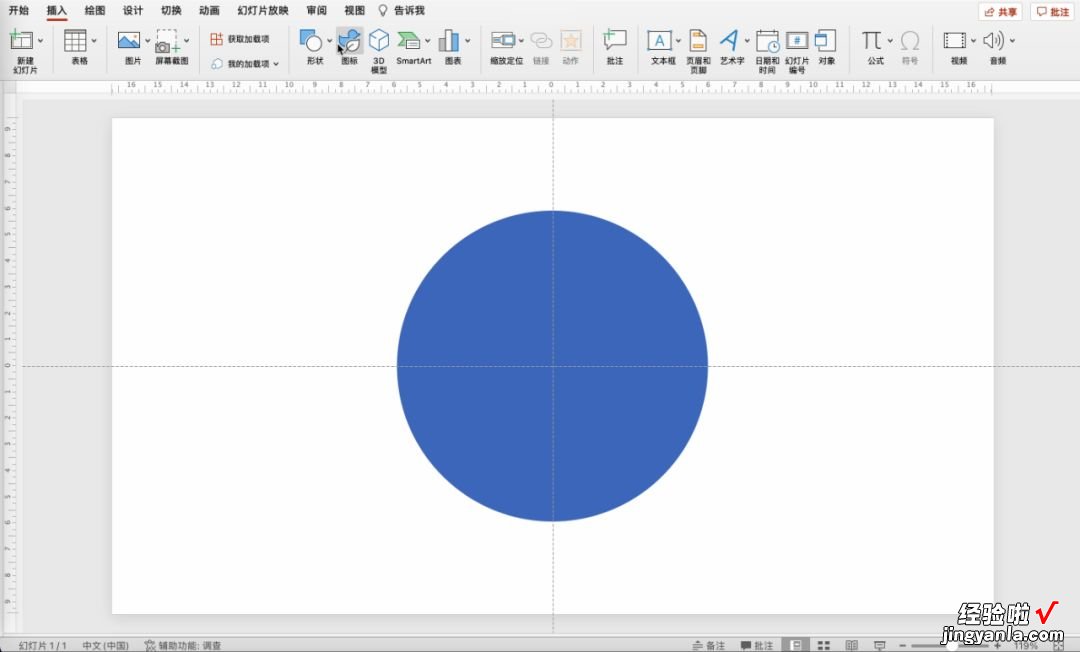Viewport: 1080px width, 652px height.
Task: Click the Equation (公式) pi icon
Action: 871,41
